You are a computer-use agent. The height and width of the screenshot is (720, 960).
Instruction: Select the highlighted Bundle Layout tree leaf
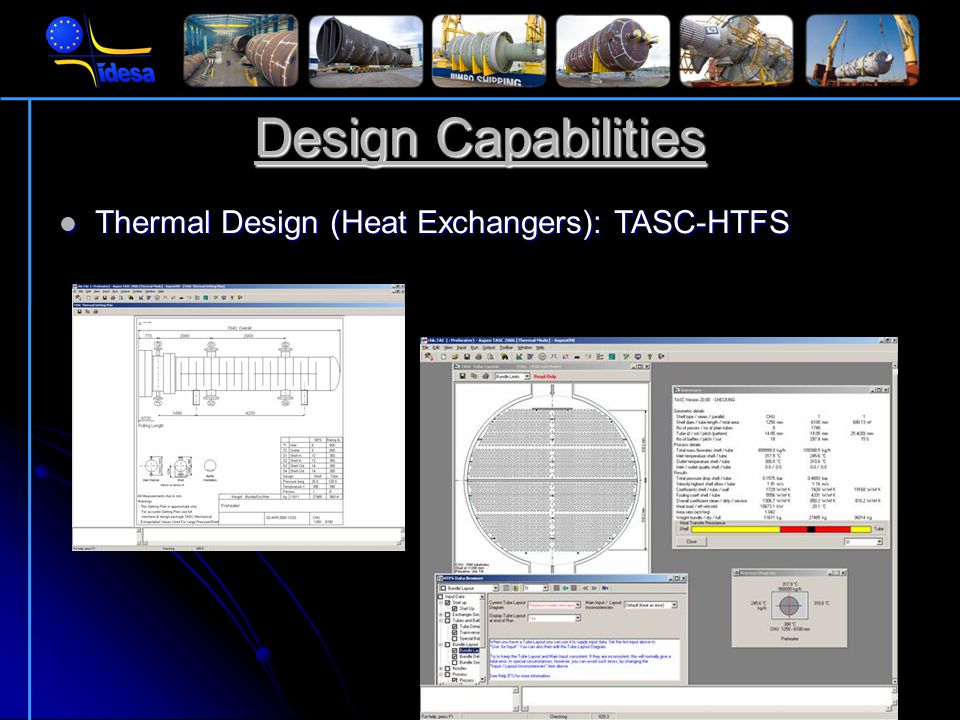coord(469,650)
